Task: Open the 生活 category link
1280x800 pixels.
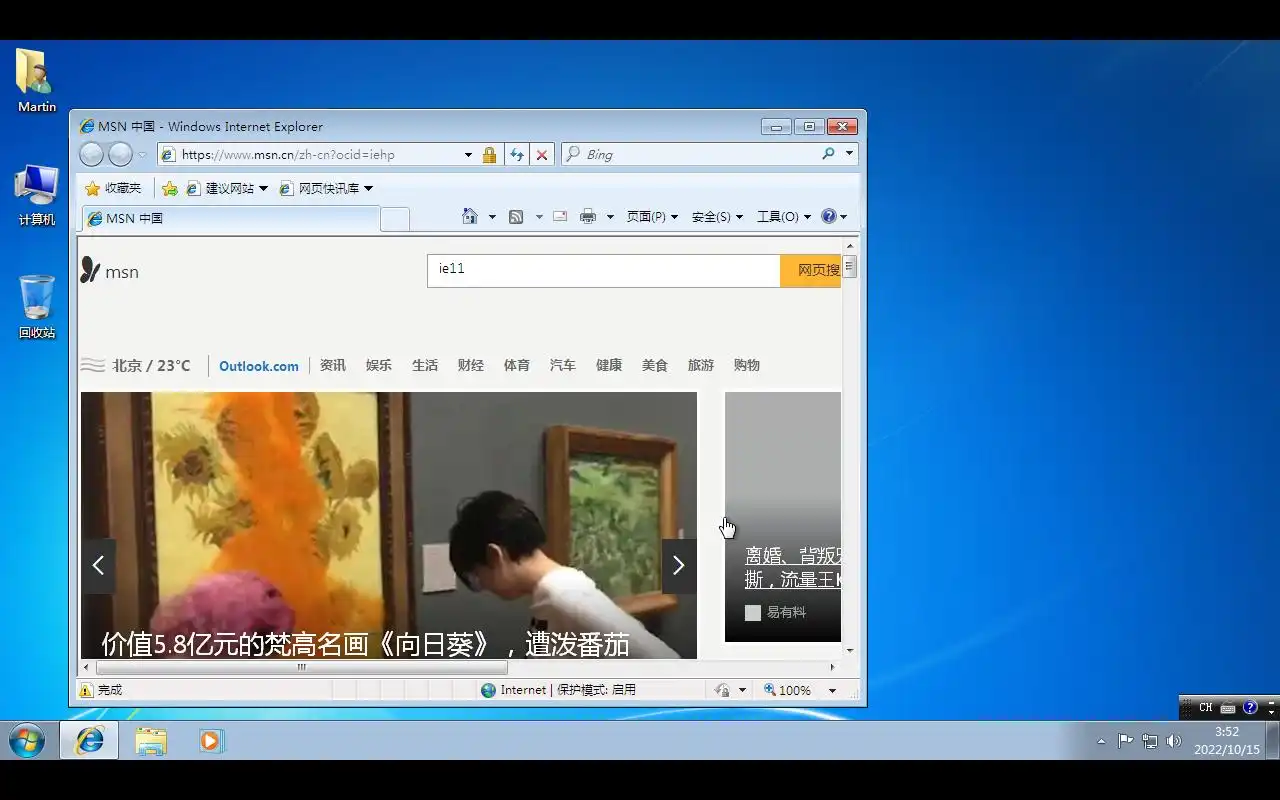Action: coord(425,365)
